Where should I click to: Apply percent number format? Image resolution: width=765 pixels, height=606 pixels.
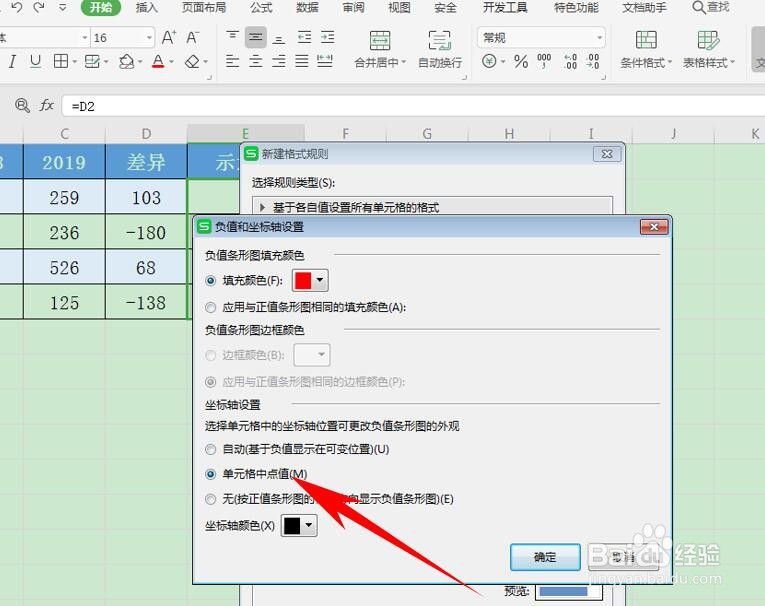pyautogui.click(x=521, y=62)
